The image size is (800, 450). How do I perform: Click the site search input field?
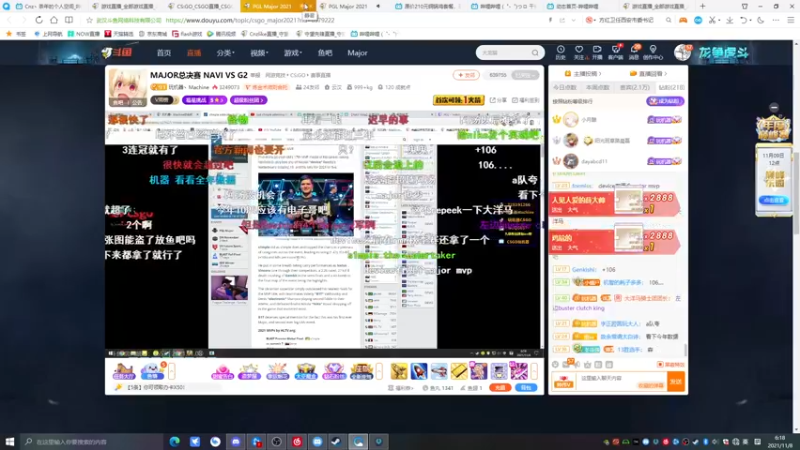click(504, 53)
